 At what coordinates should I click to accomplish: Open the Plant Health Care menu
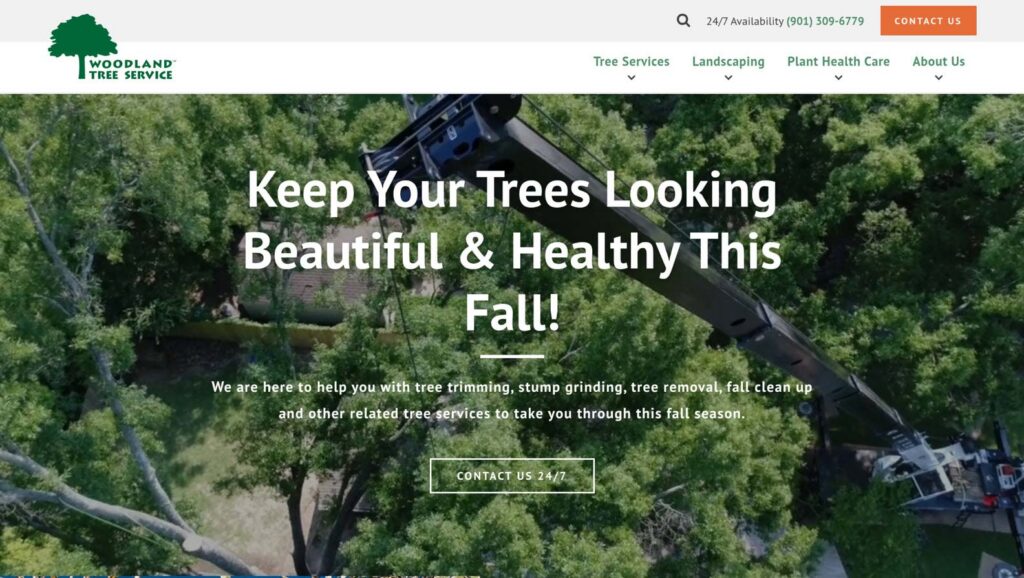pyautogui.click(x=838, y=61)
